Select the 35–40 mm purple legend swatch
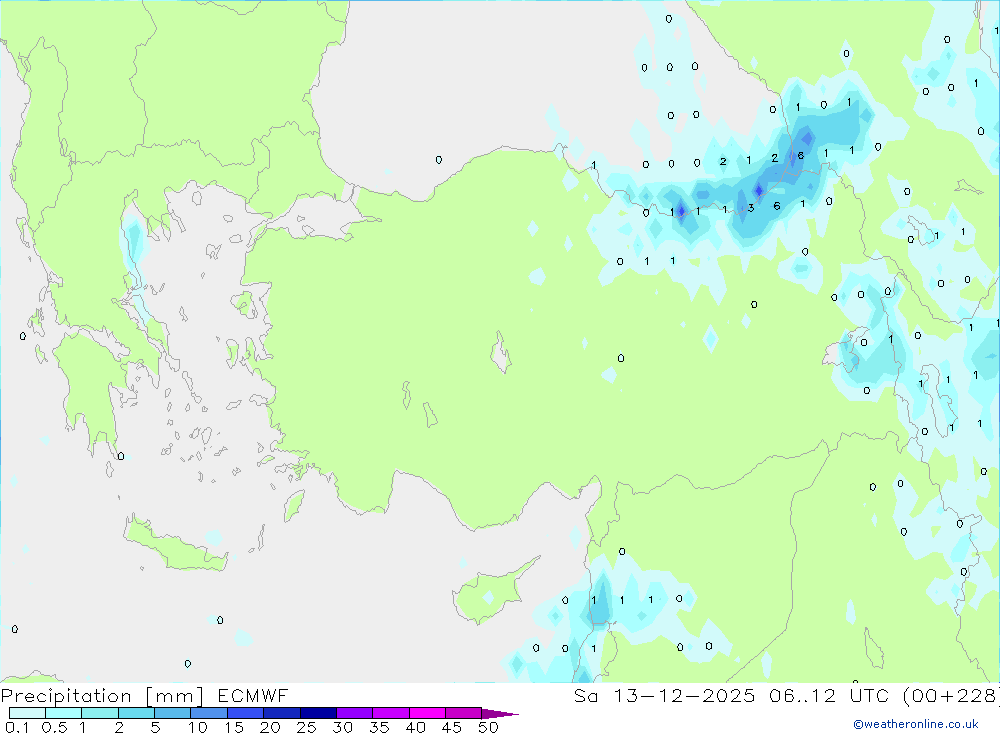Image resolution: width=1000 pixels, height=733 pixels. [x=391, y=713]
